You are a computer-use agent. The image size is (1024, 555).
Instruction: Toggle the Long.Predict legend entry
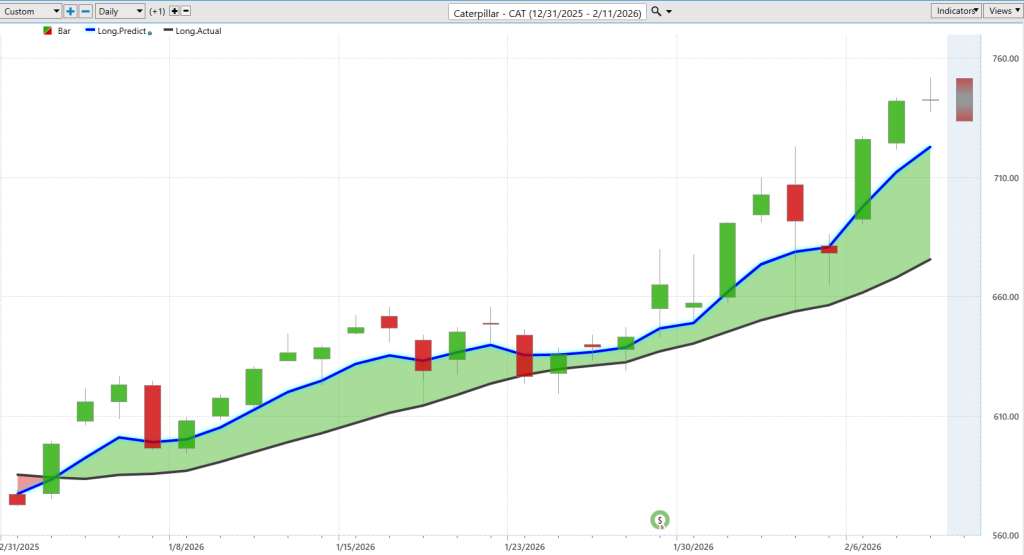(x=121, y=31)
